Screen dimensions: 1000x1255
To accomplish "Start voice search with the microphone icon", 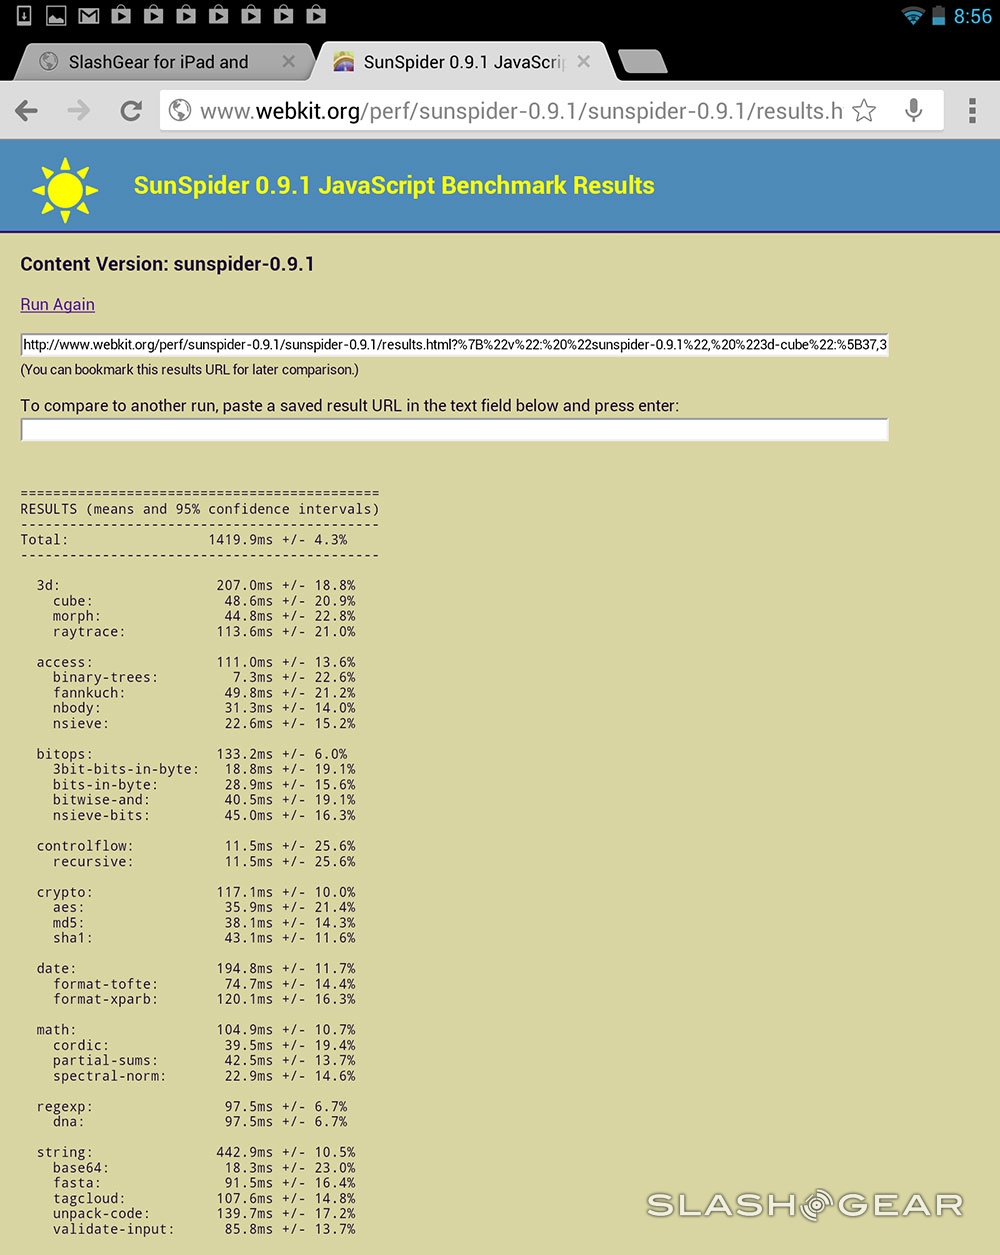I will pyautogui.click(x=914, y=111).
